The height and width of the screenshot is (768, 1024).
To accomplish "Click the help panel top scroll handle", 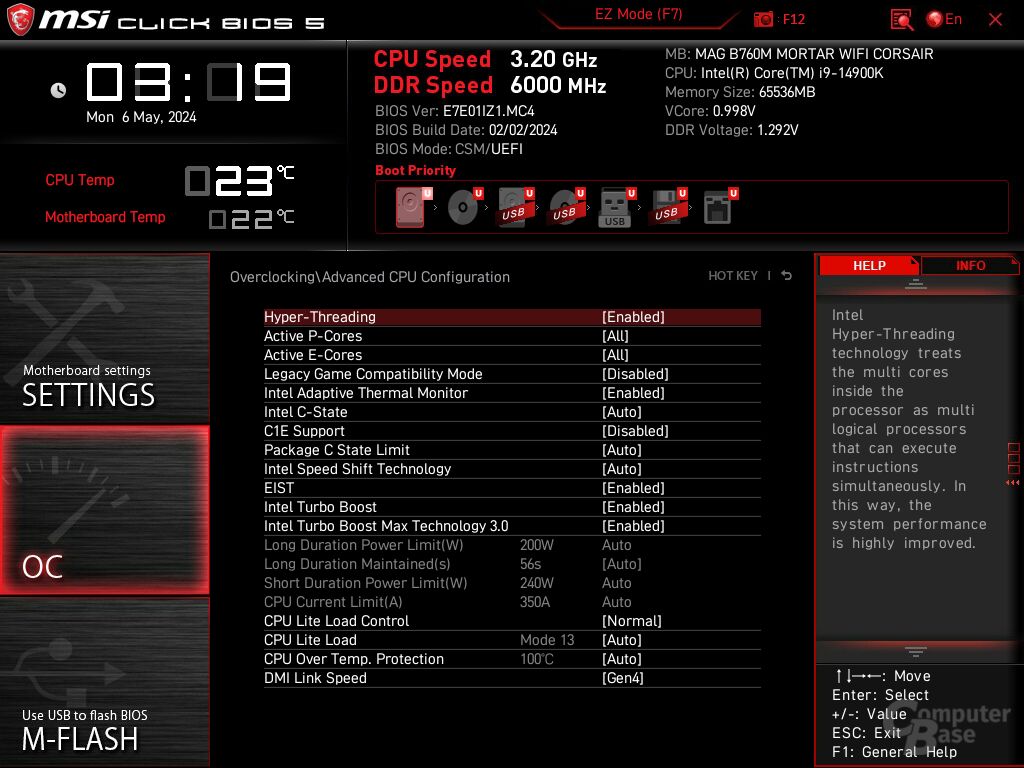I will (x=916, y=284).
